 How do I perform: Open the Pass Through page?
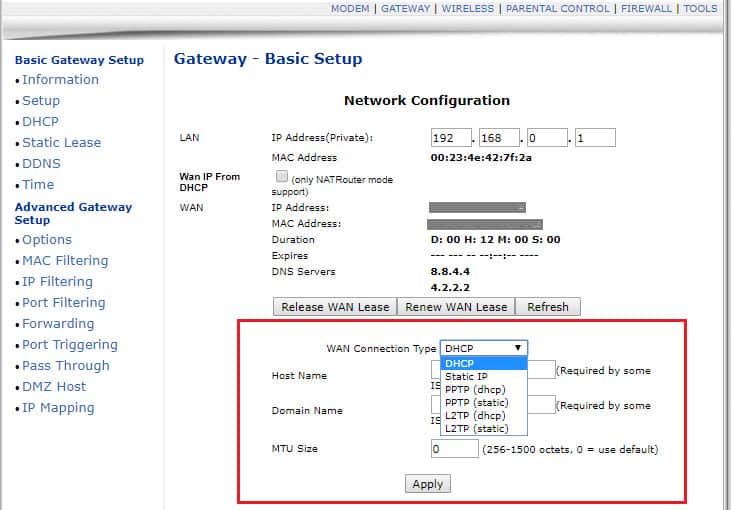66,365
